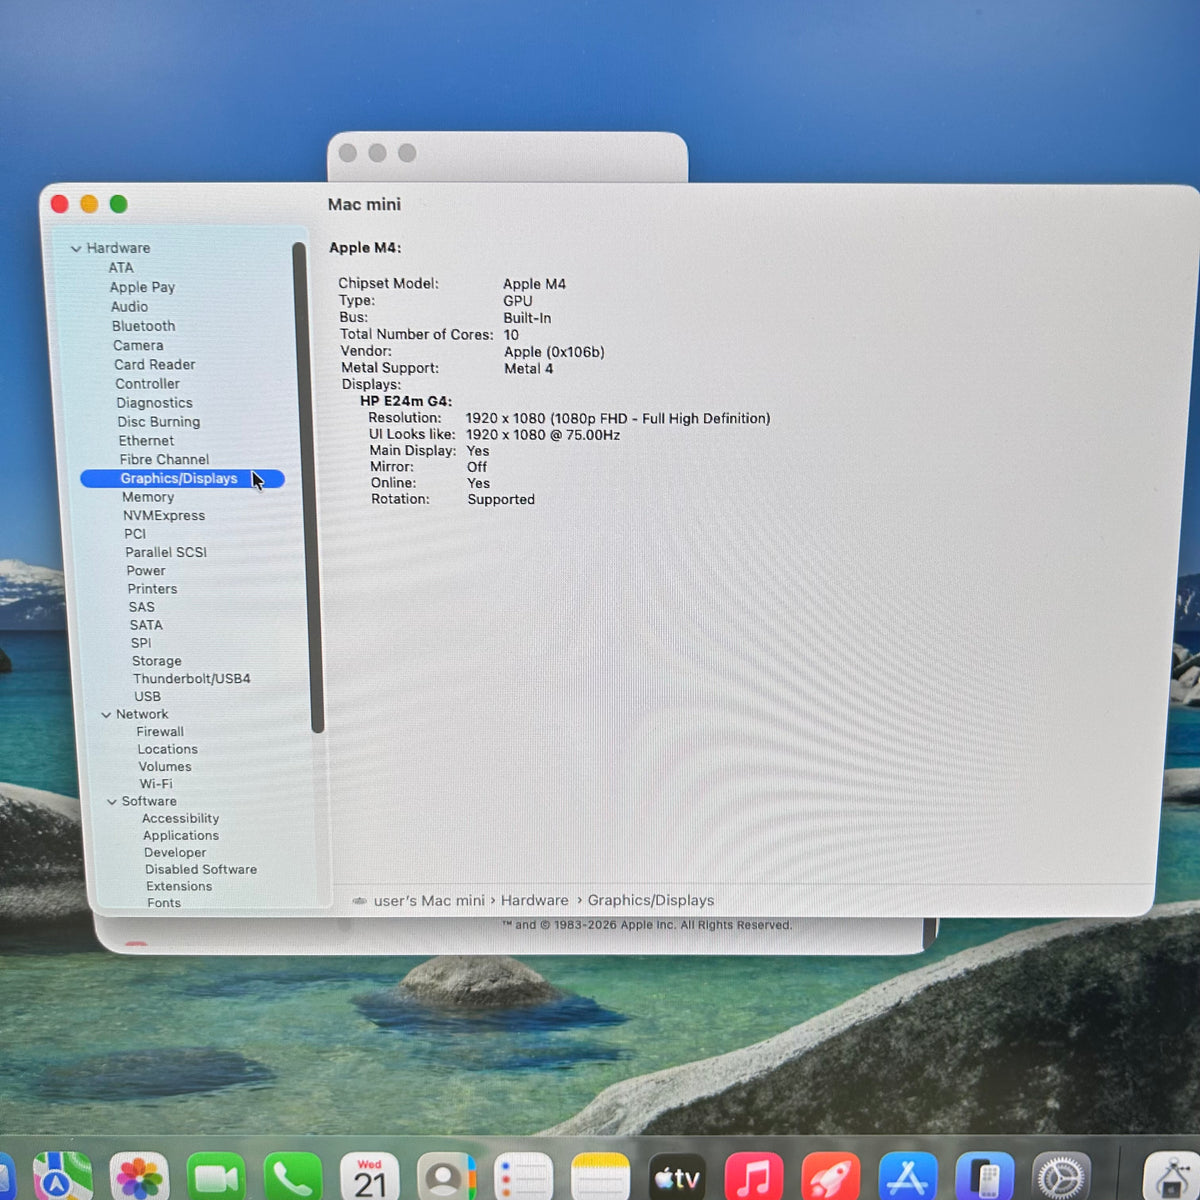Image resolution: width=1200 pixels, height=1200 pixels.
Task: Select Parallel SCSI in the sidebar
Action: [x=166, y=552]
